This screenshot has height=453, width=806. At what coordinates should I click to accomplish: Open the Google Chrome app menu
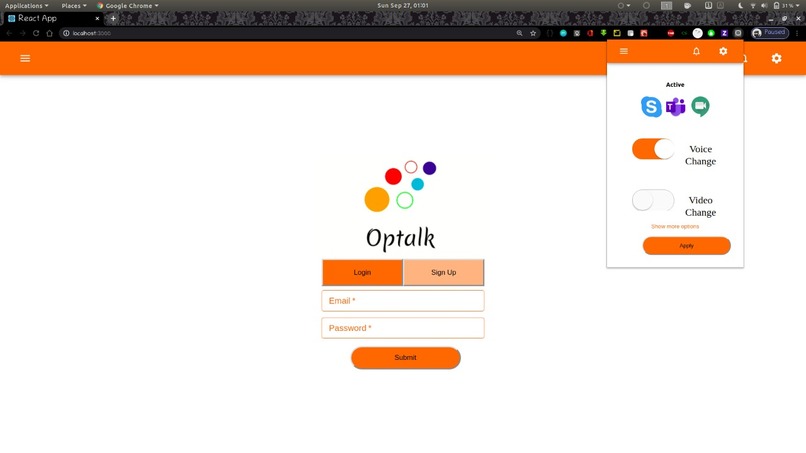point(127,6)
